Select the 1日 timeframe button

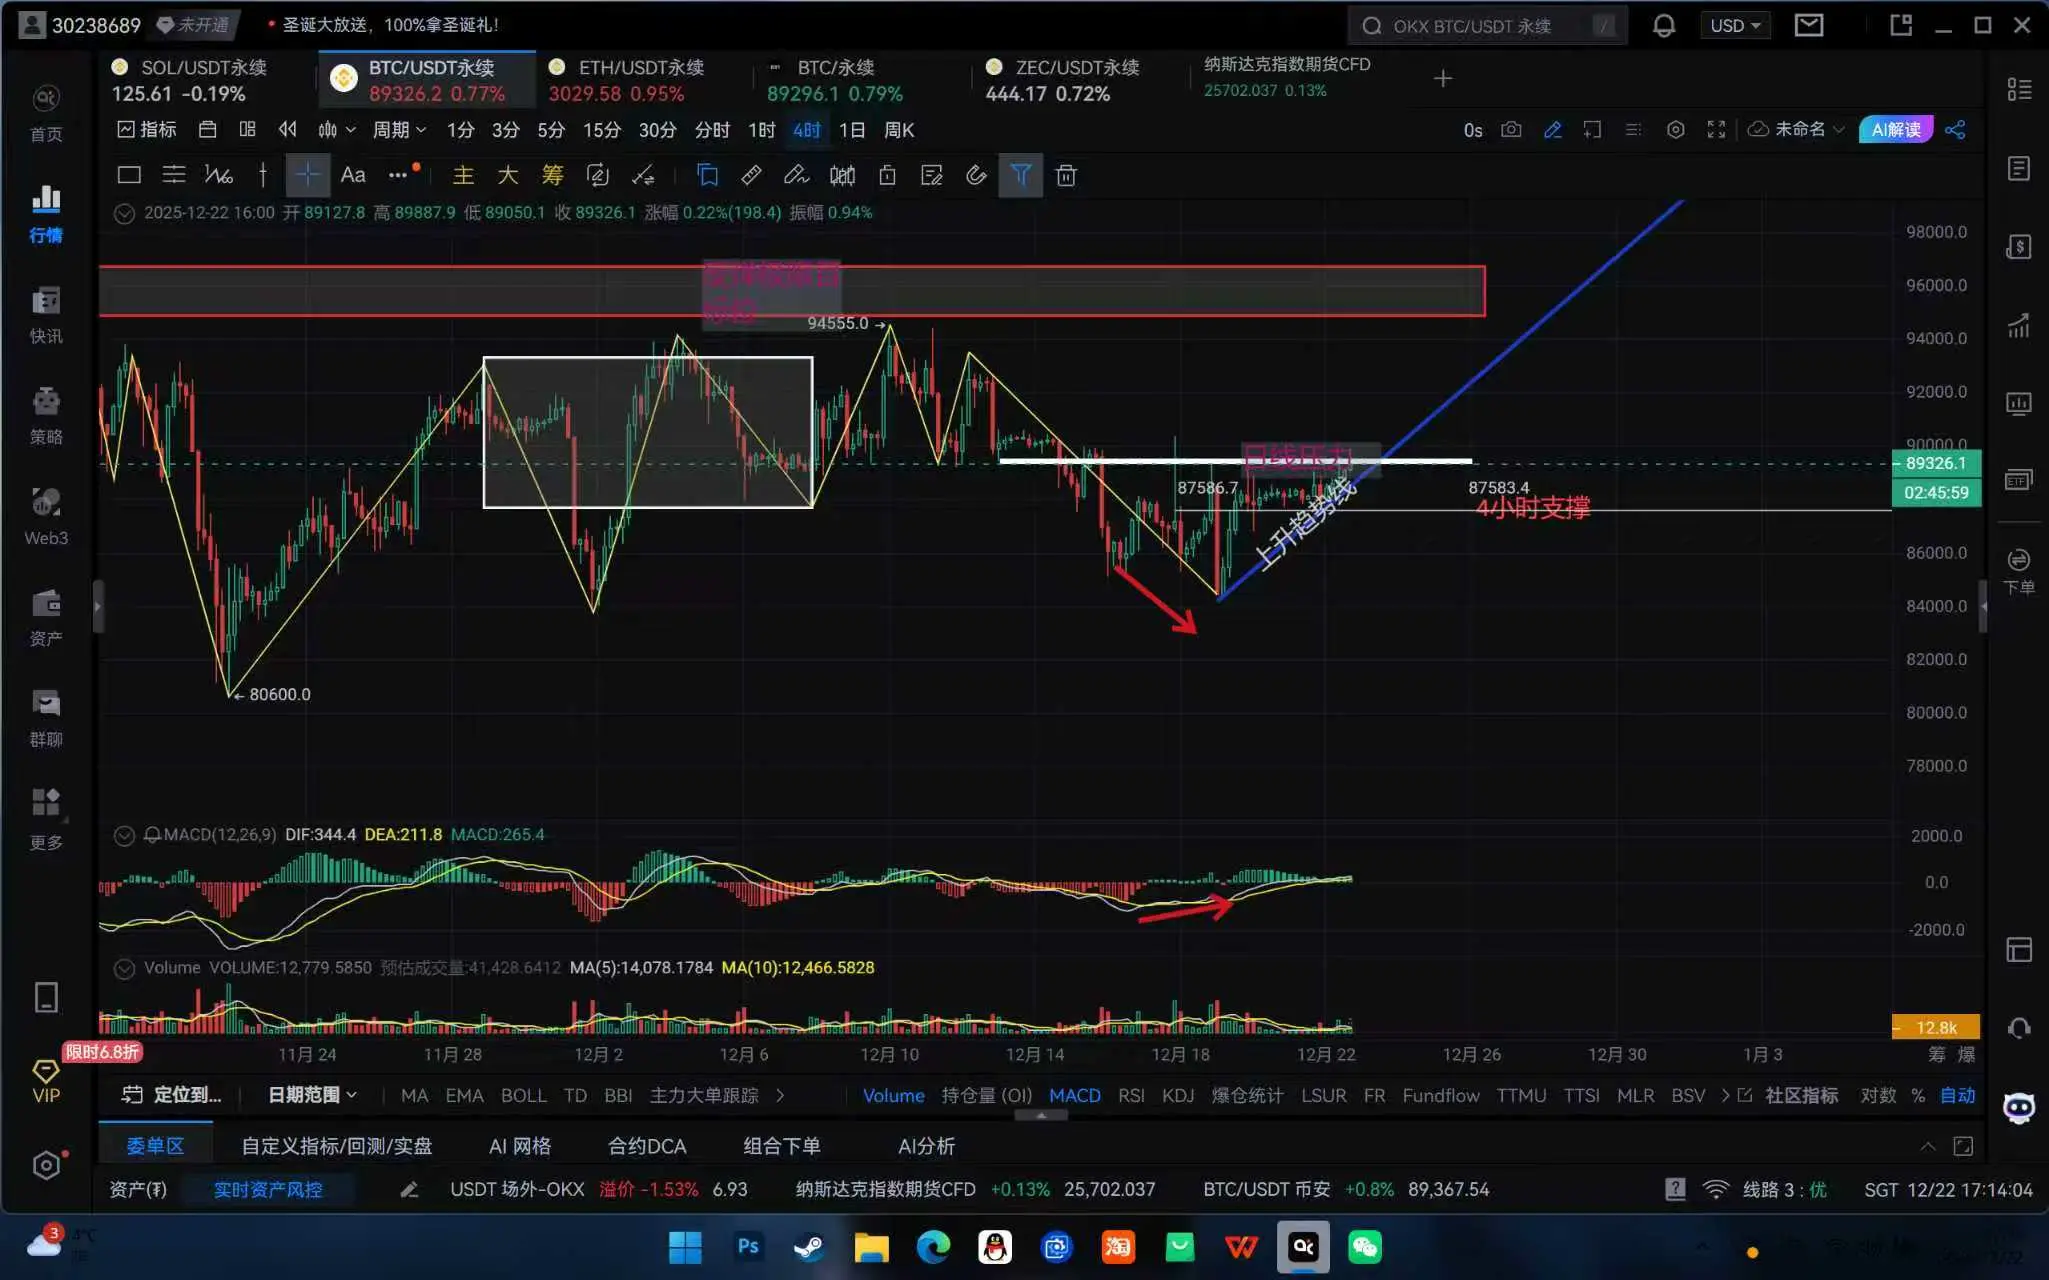click(x=852, y=130)
